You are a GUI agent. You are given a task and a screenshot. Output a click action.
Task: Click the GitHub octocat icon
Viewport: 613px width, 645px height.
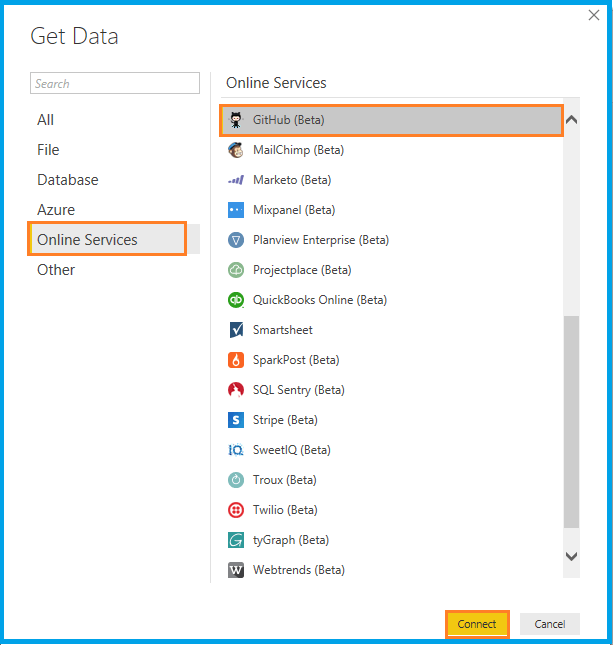pos(236,120)
